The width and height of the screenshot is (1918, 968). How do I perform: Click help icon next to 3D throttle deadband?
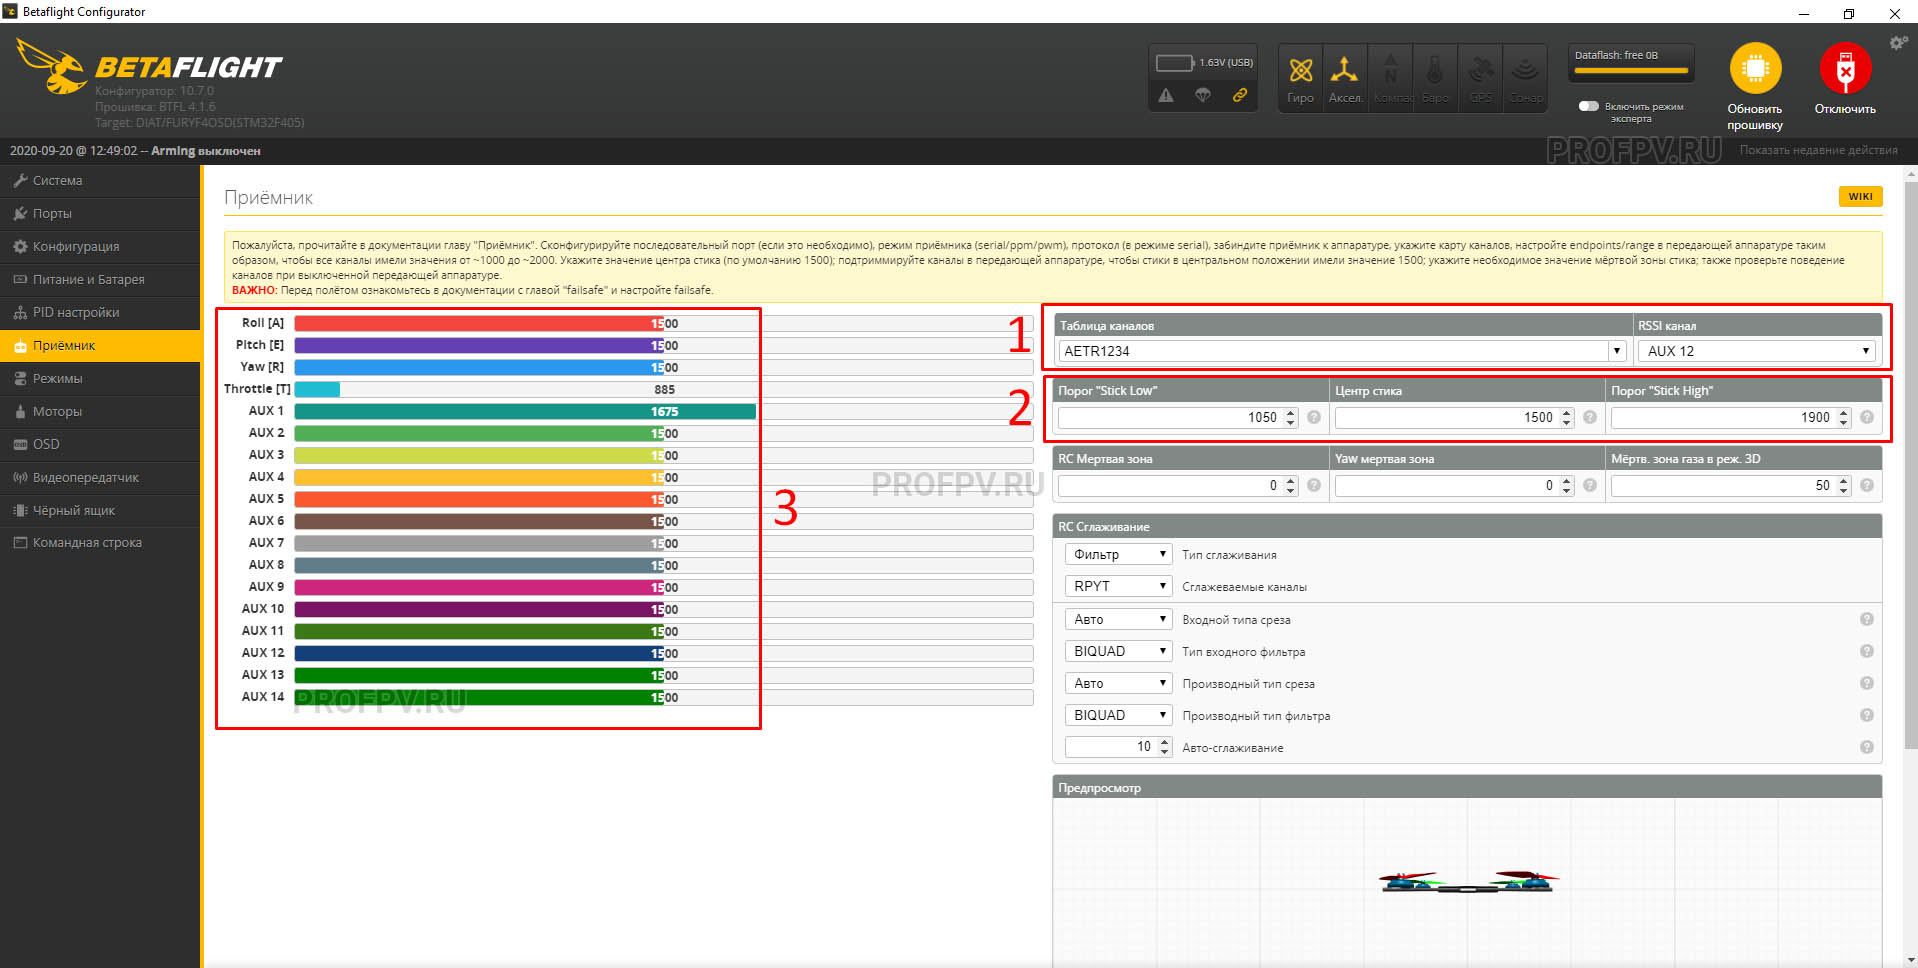tap(1867, 485)
